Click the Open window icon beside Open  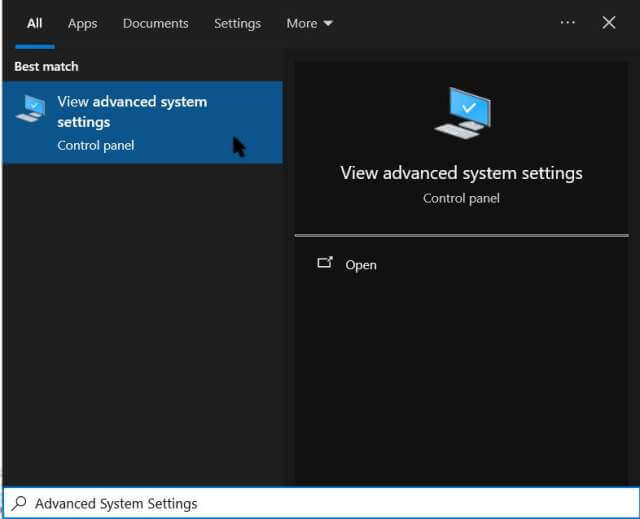(325, 262)
